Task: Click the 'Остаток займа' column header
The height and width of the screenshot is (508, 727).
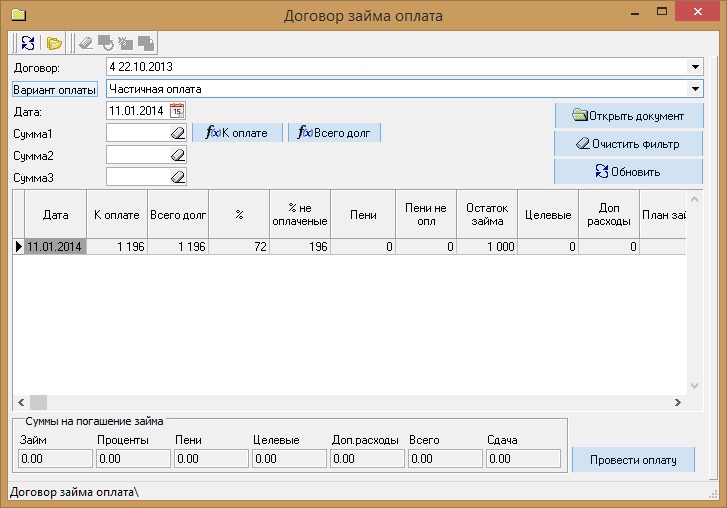Action: 487,215
